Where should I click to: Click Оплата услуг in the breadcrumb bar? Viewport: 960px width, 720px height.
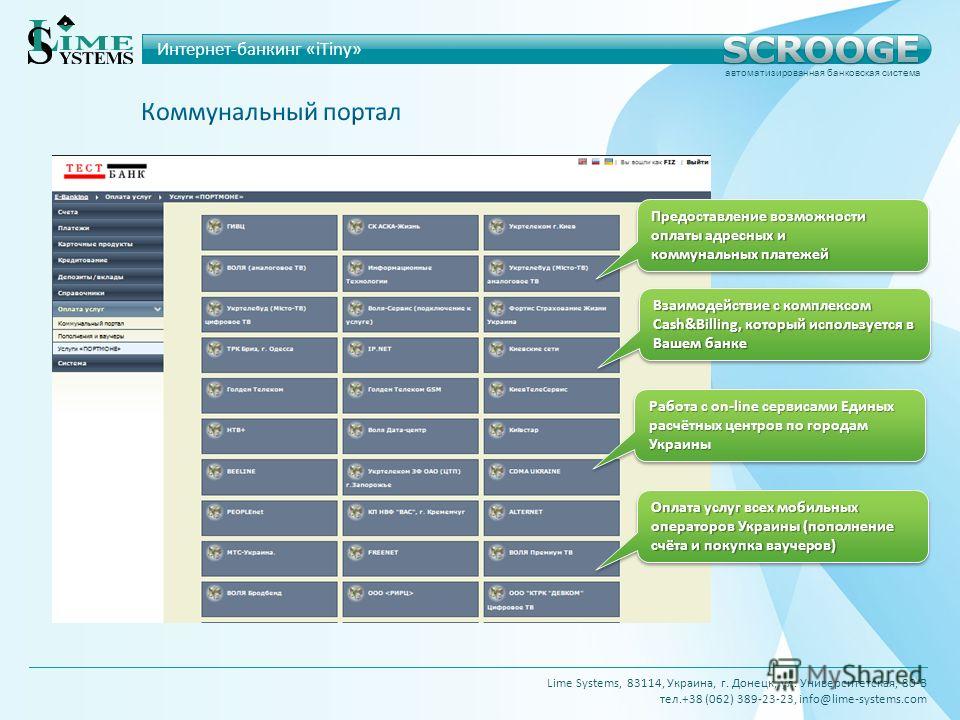pos(128,197)
